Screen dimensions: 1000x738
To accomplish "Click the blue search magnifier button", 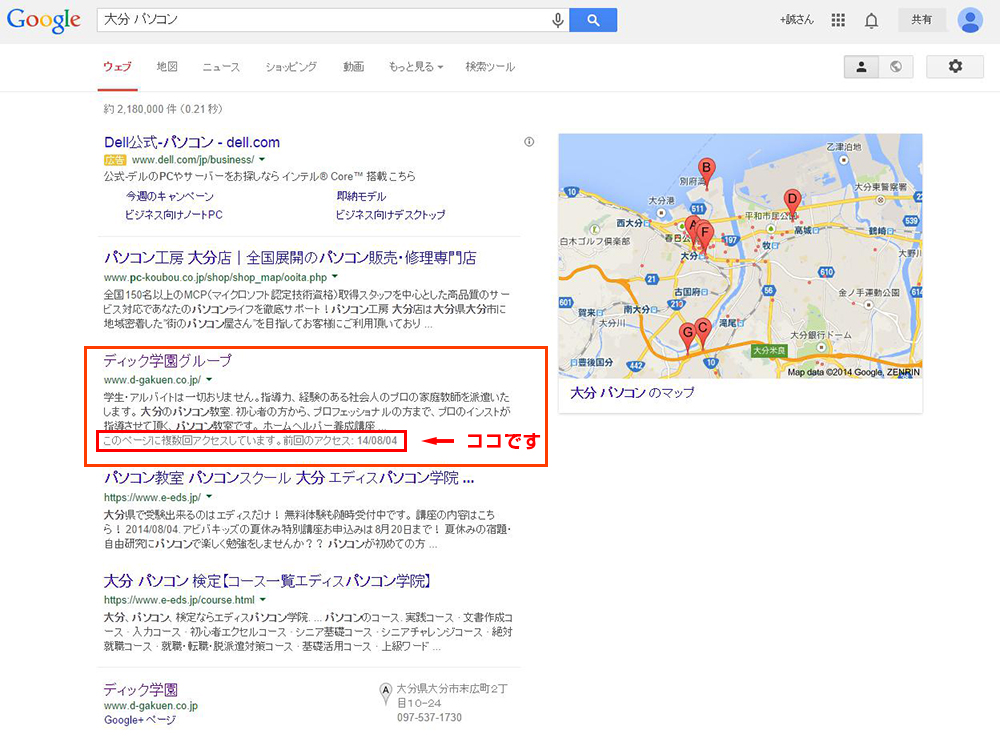I will (593, 20).
